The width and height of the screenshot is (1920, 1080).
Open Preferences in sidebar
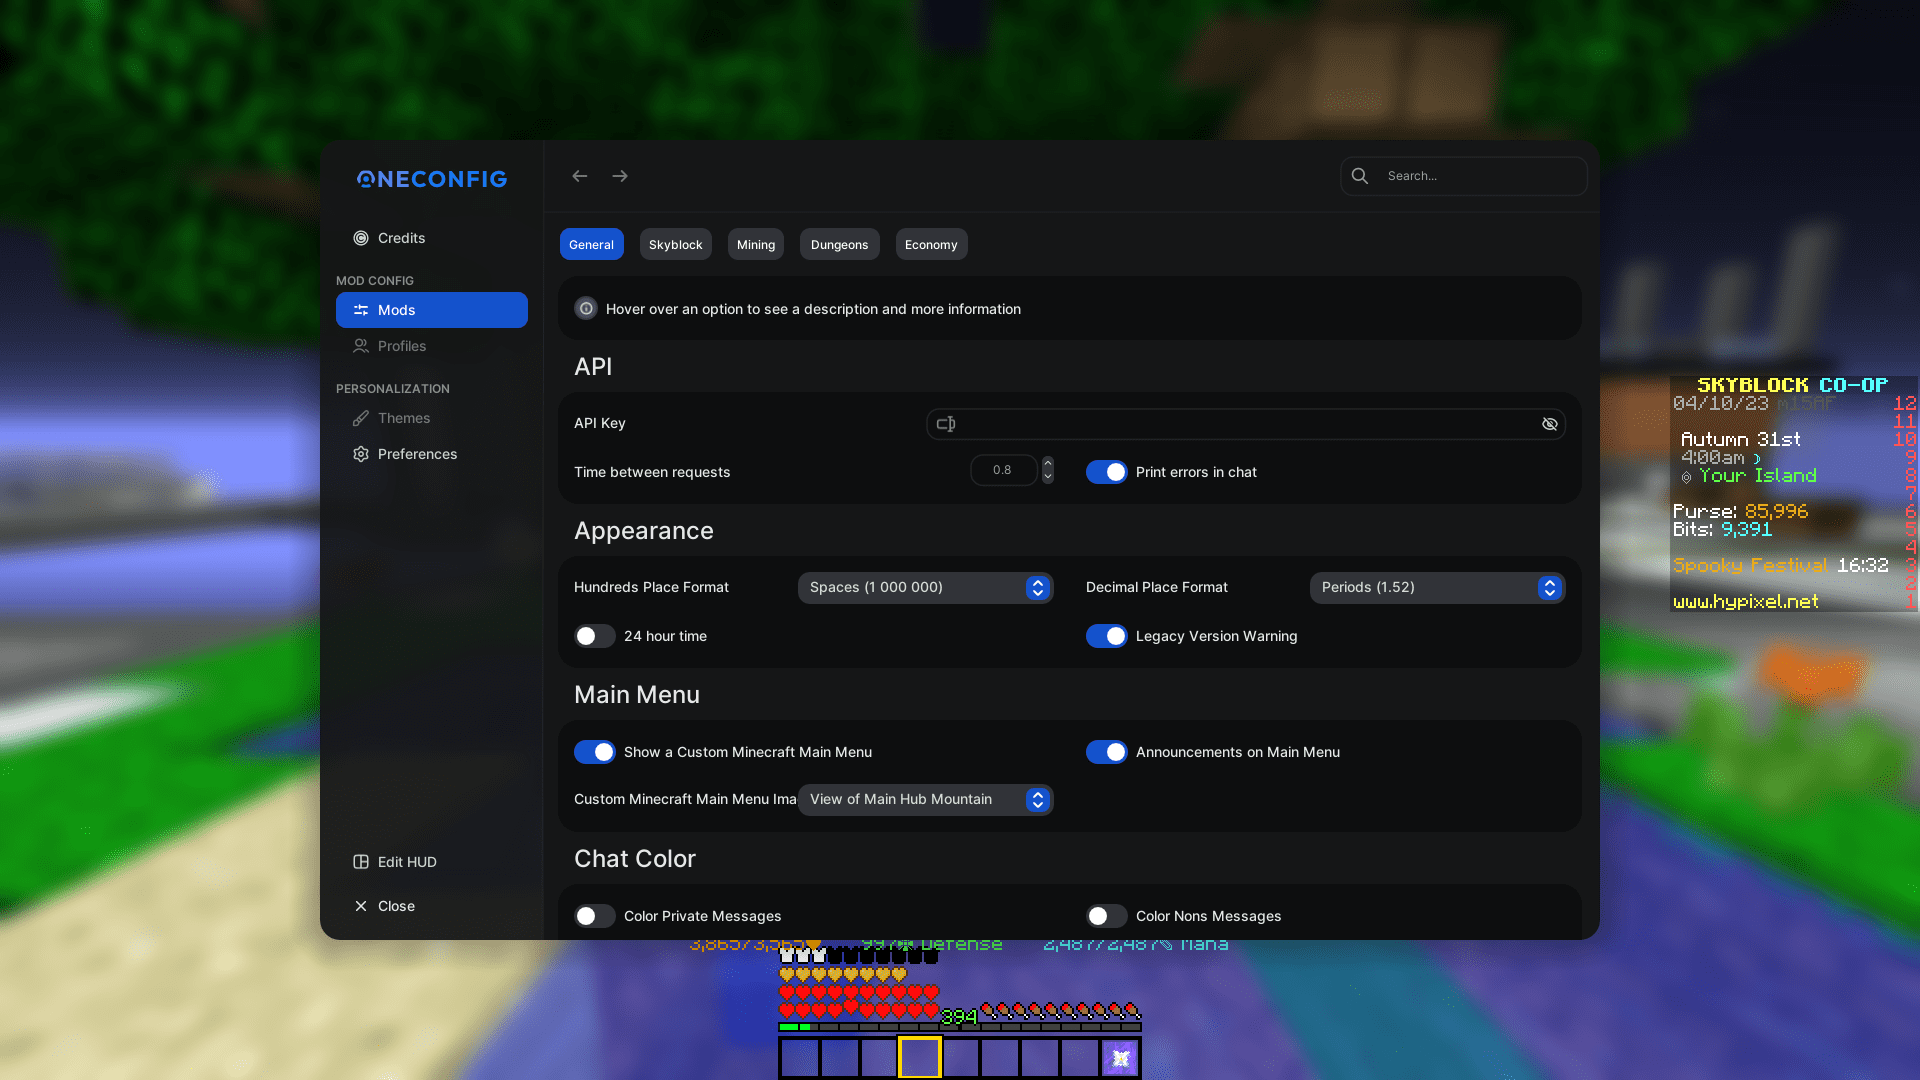pyautogui.click(x=432, y=454)
